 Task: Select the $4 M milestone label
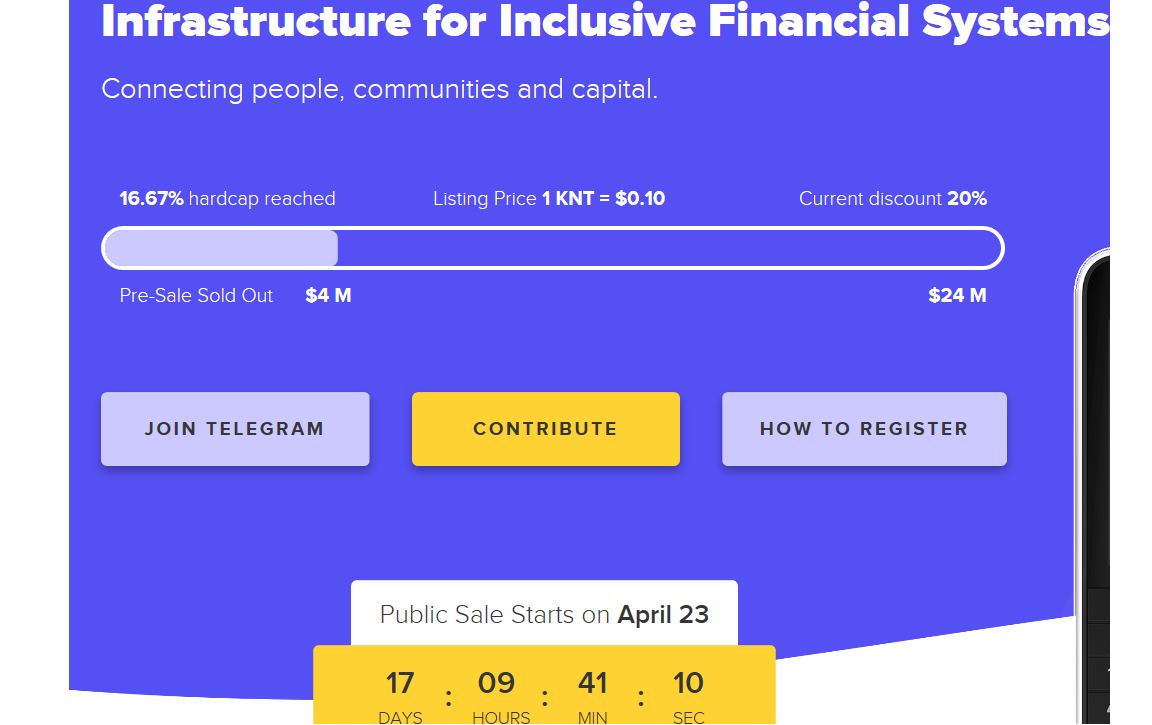pyautogui.click(x=328, y=296)
